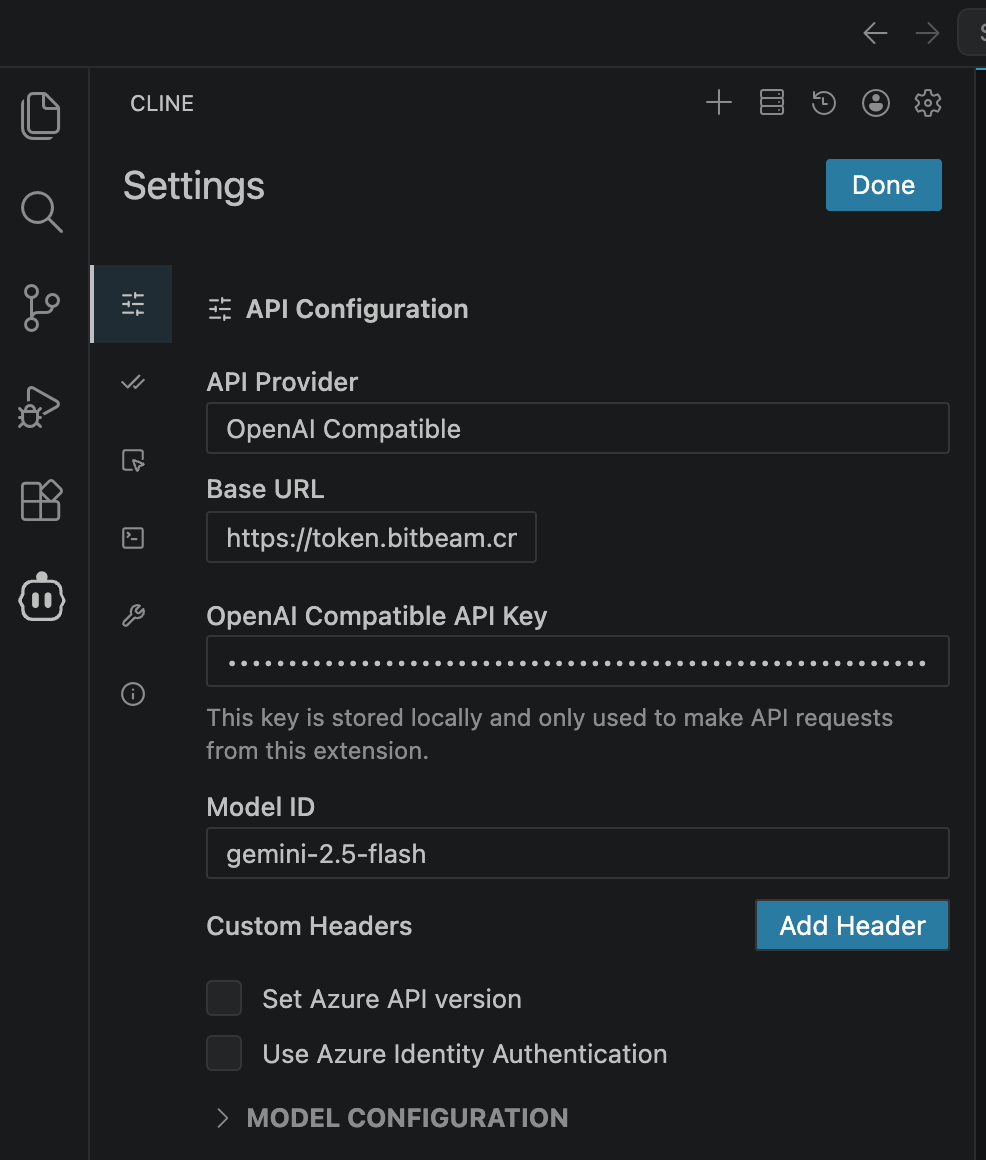
Task: Open the Explorer view in activity bar
Action: [41, 115]
